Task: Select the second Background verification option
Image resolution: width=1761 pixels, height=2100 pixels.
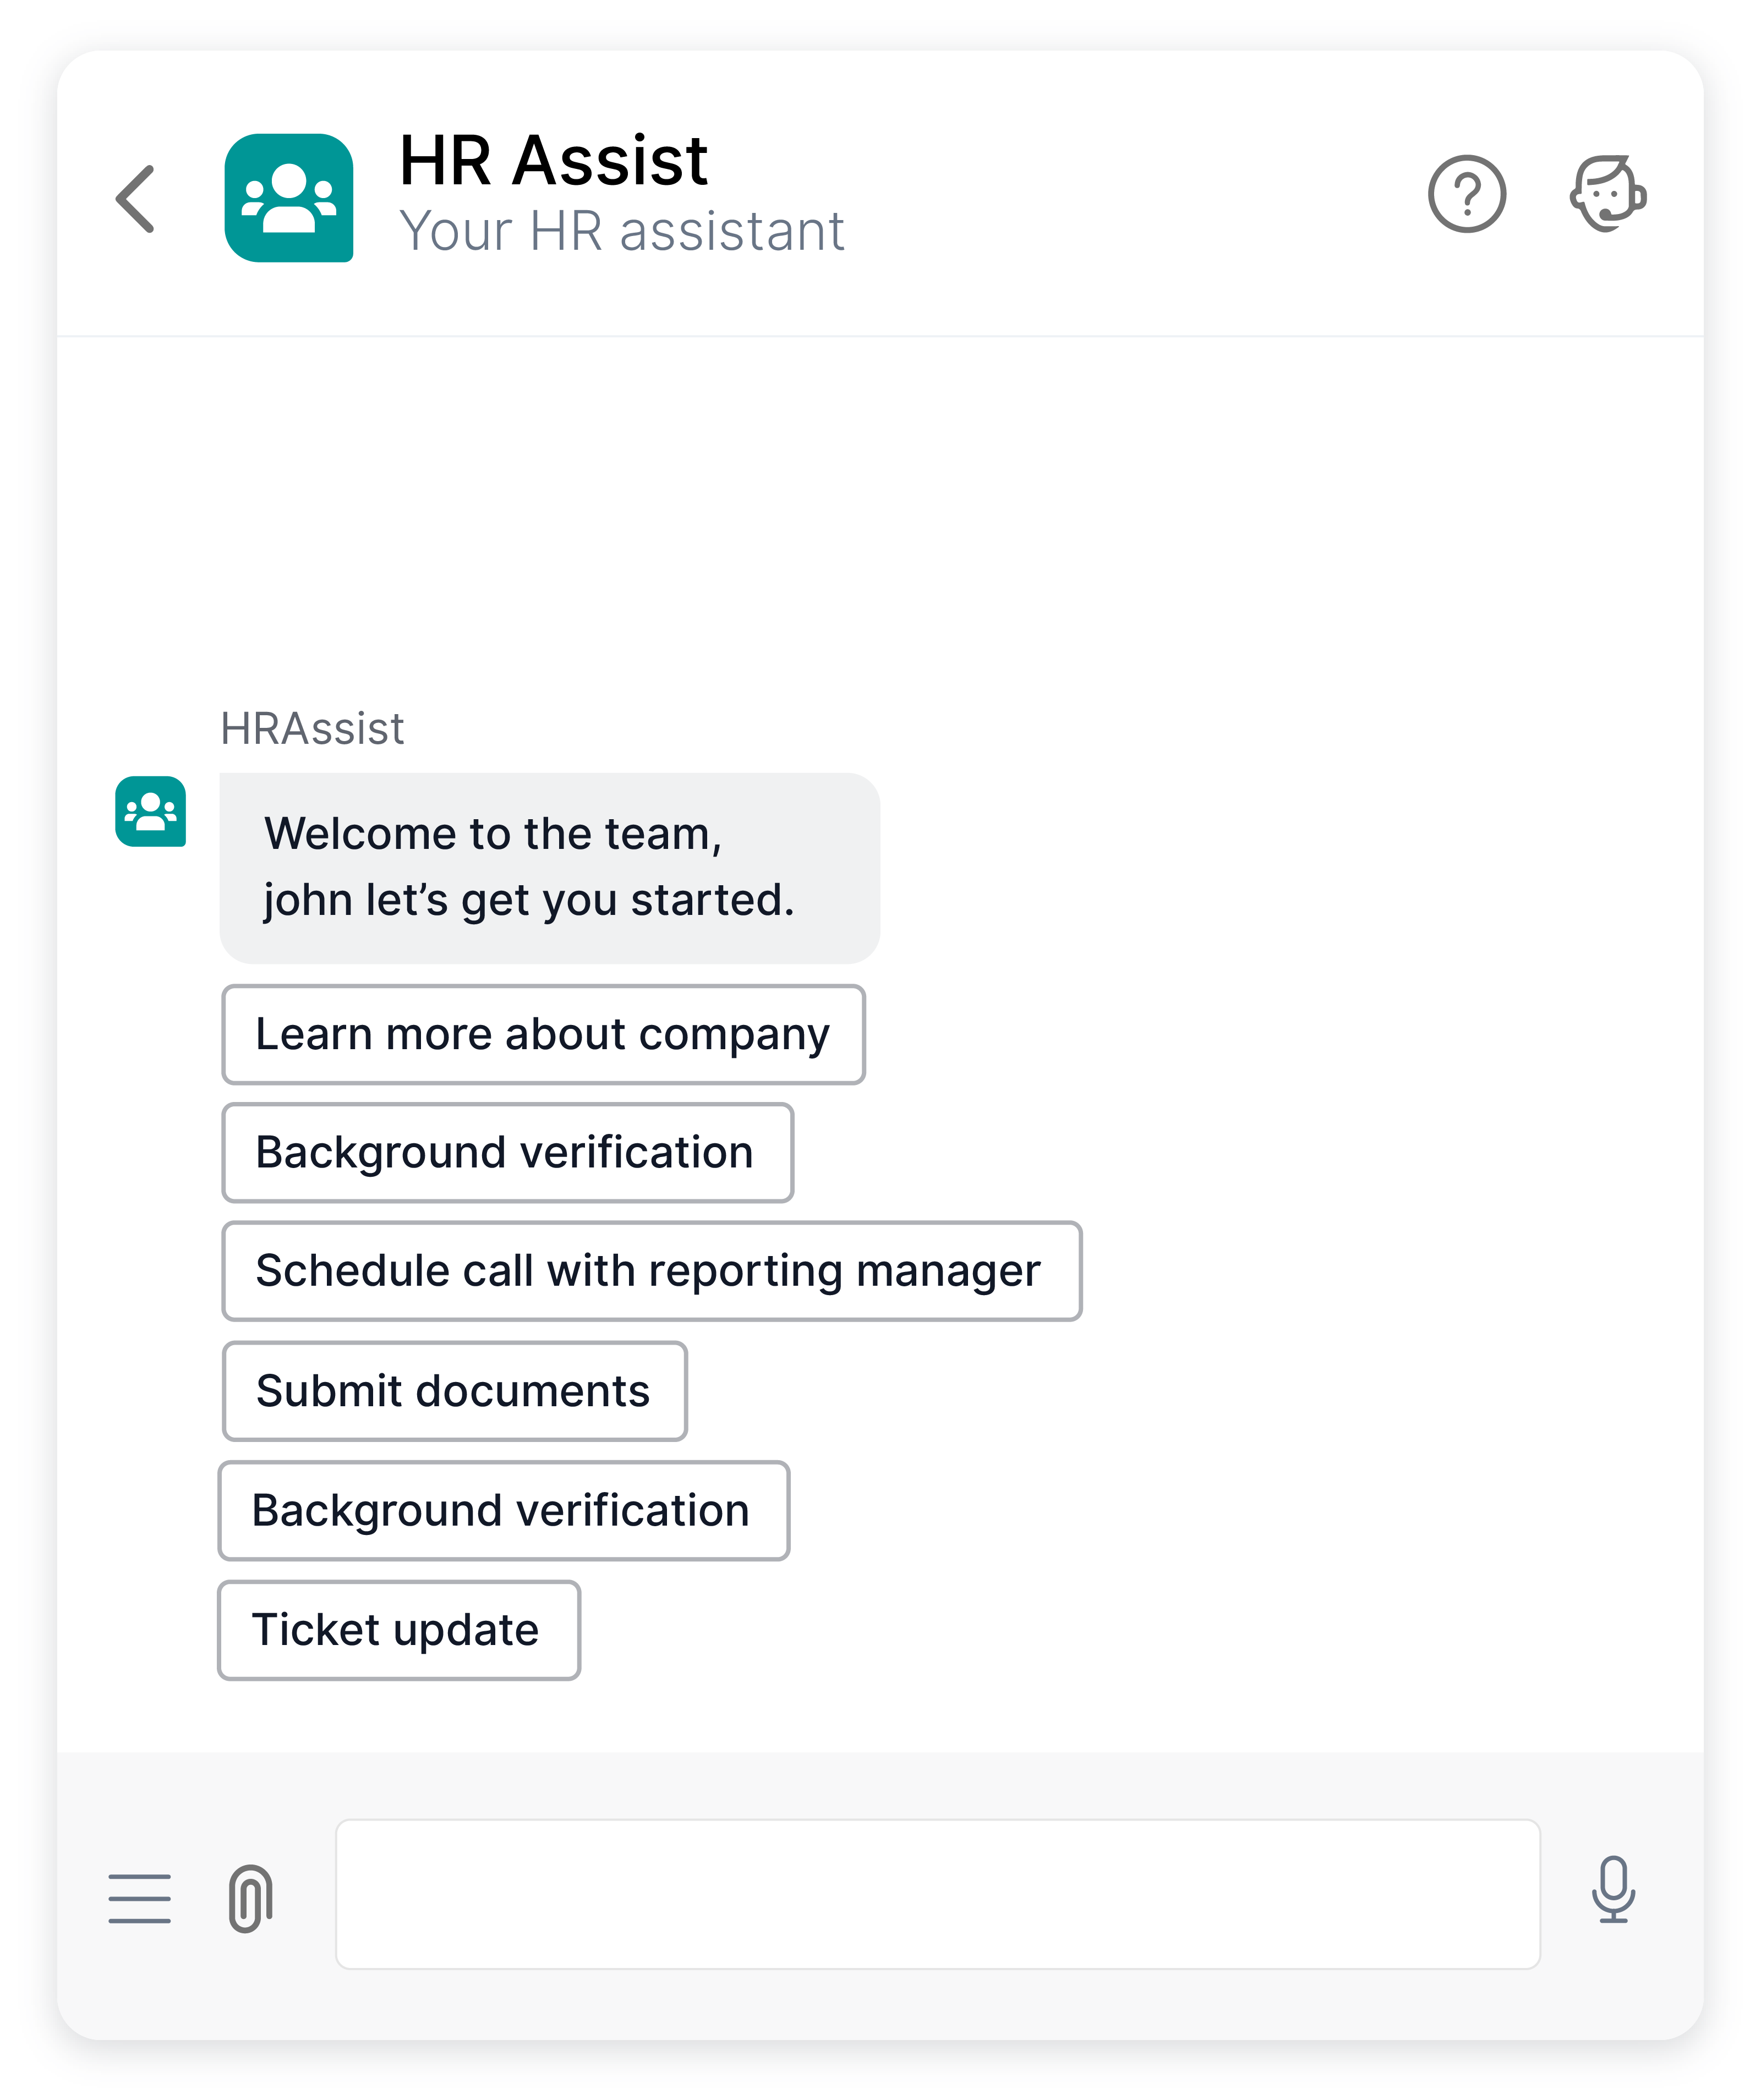Action: pyautogui.click(x=503, y=1510)
